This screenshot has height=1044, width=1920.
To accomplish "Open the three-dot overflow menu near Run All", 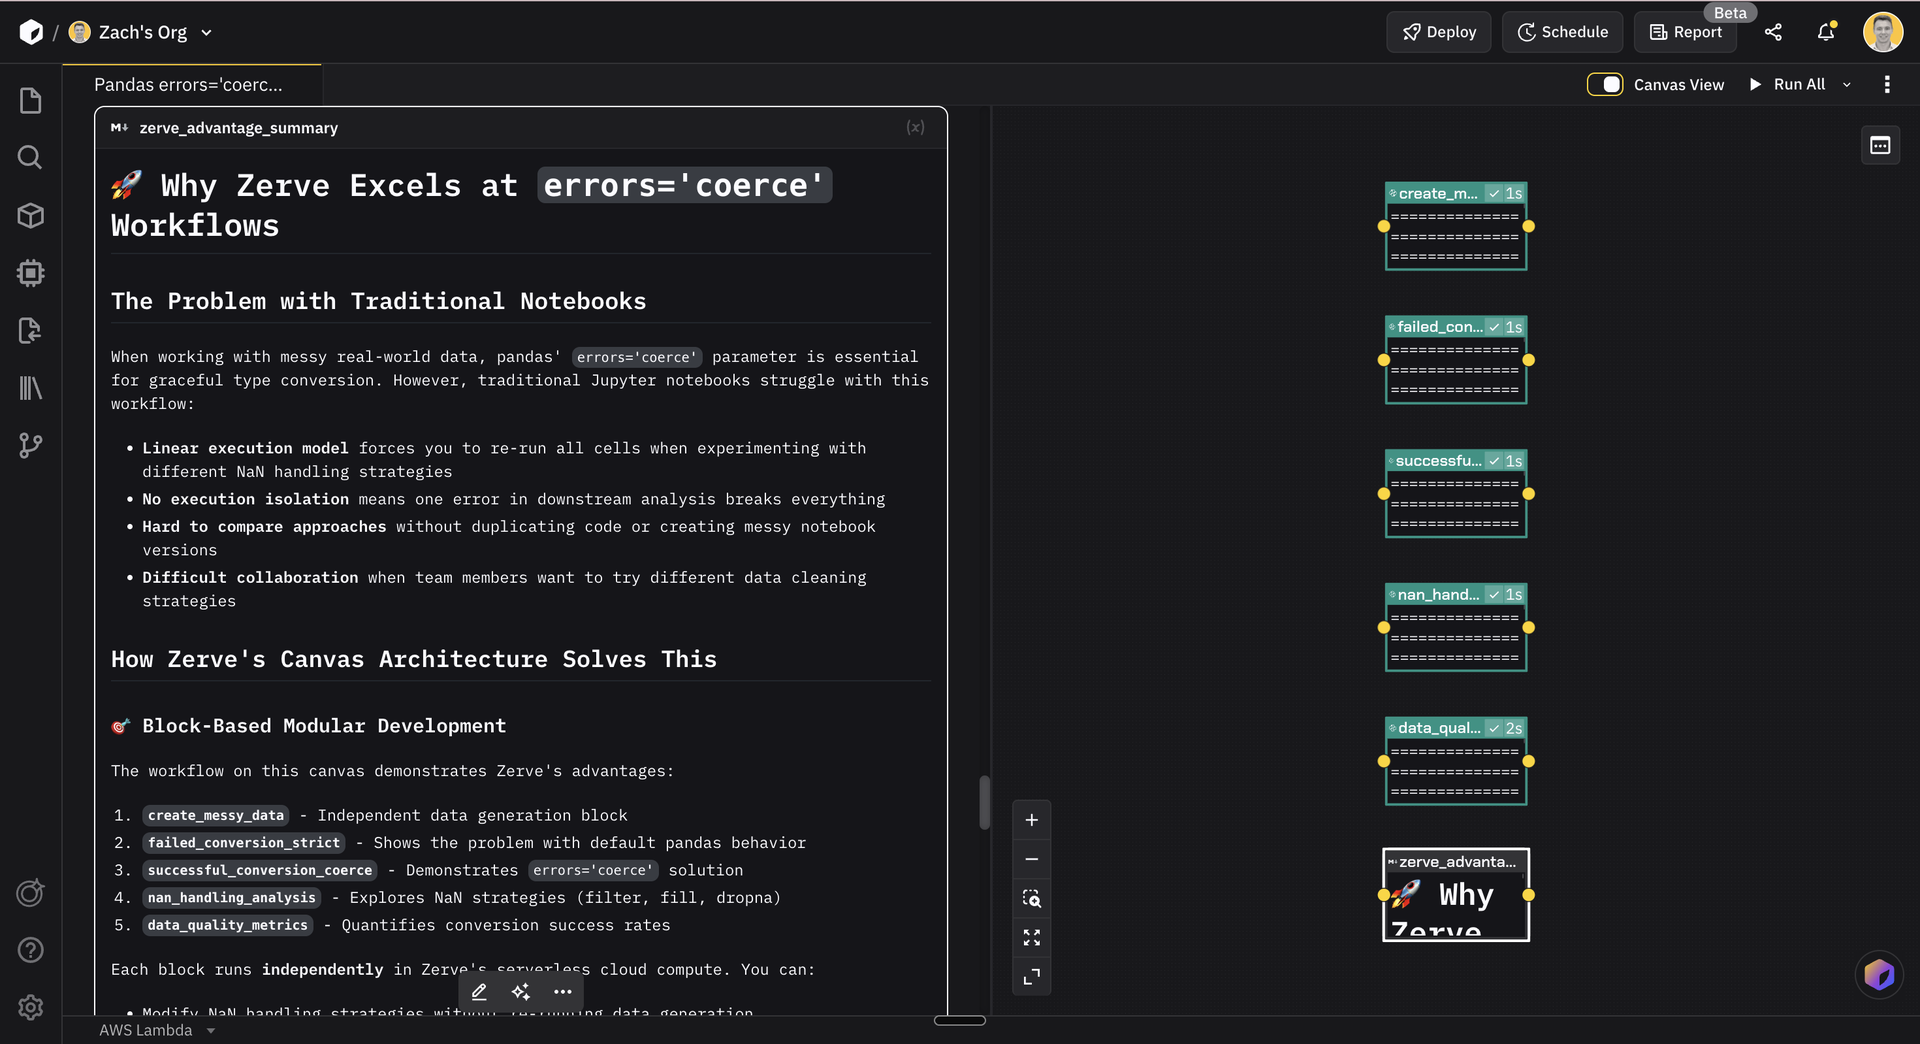I will click(x=1888, y=84).
